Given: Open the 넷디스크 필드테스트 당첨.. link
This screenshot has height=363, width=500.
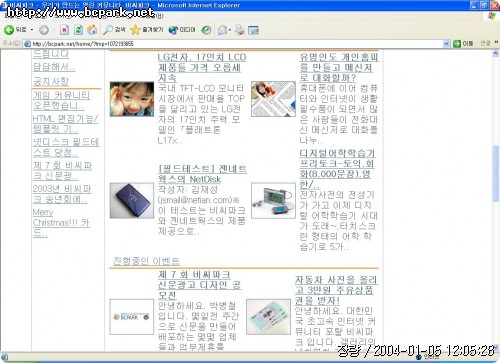Looking at the screenshot, I should [66, 147].
